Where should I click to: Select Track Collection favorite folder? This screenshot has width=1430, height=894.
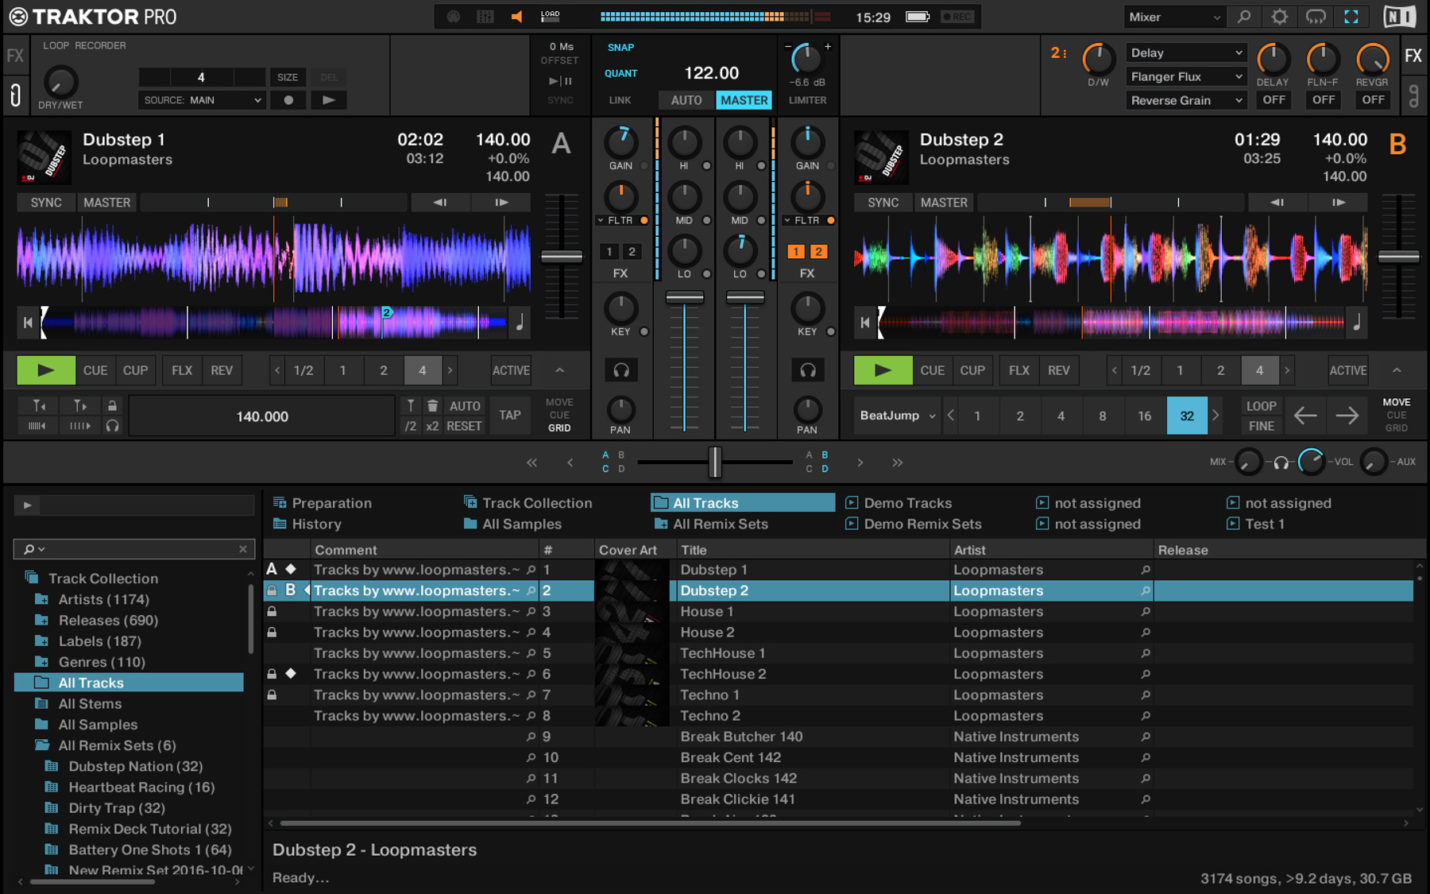tap(536, 503)
